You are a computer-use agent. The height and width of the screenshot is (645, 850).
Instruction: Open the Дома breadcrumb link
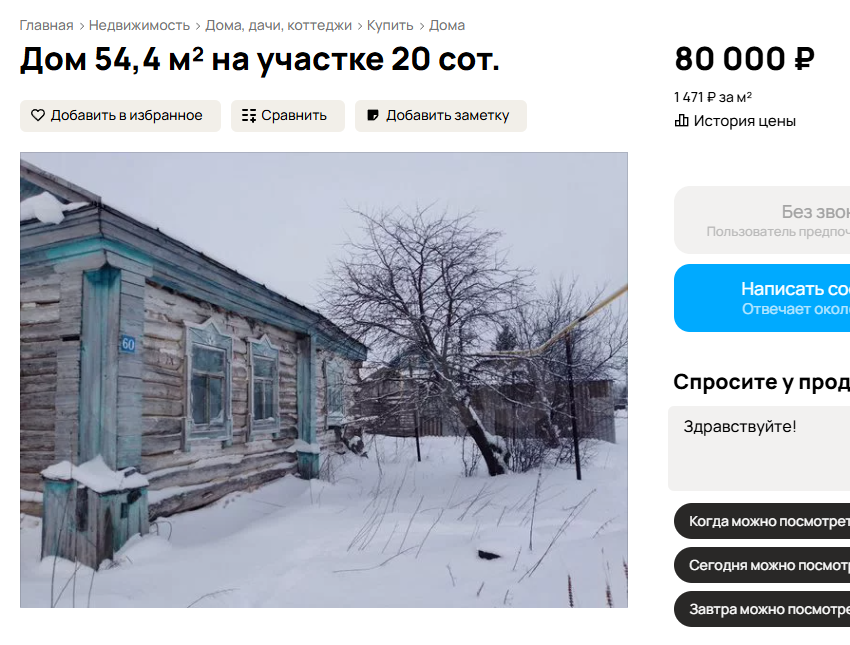(x=447, y=25)
